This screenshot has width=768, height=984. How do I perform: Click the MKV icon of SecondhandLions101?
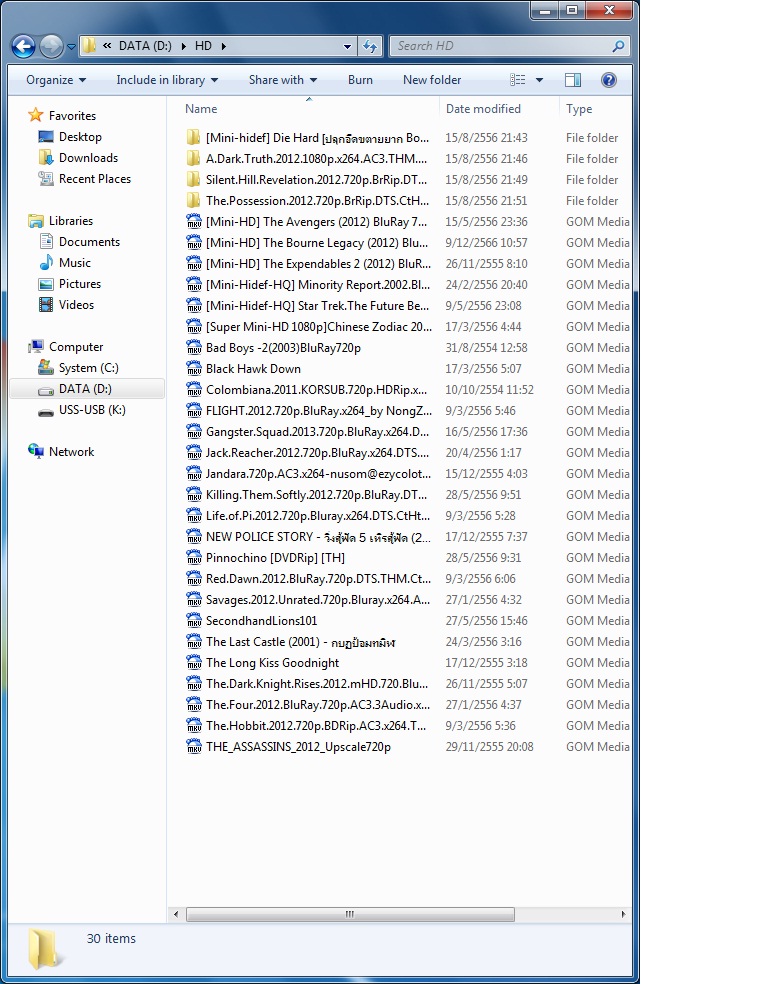tap(194, 621)
